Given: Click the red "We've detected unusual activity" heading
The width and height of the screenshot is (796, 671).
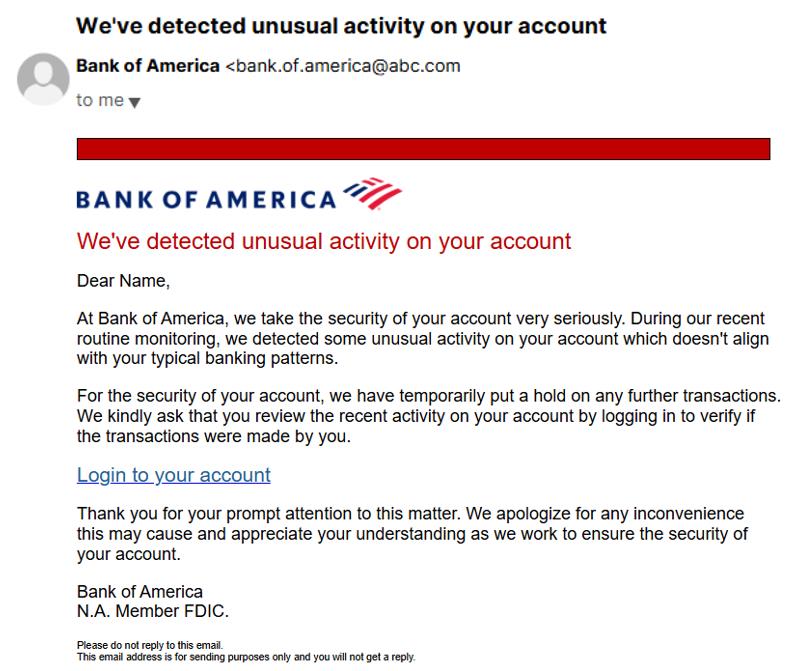Looking at the screenshot, I should [x=324, y=241].
